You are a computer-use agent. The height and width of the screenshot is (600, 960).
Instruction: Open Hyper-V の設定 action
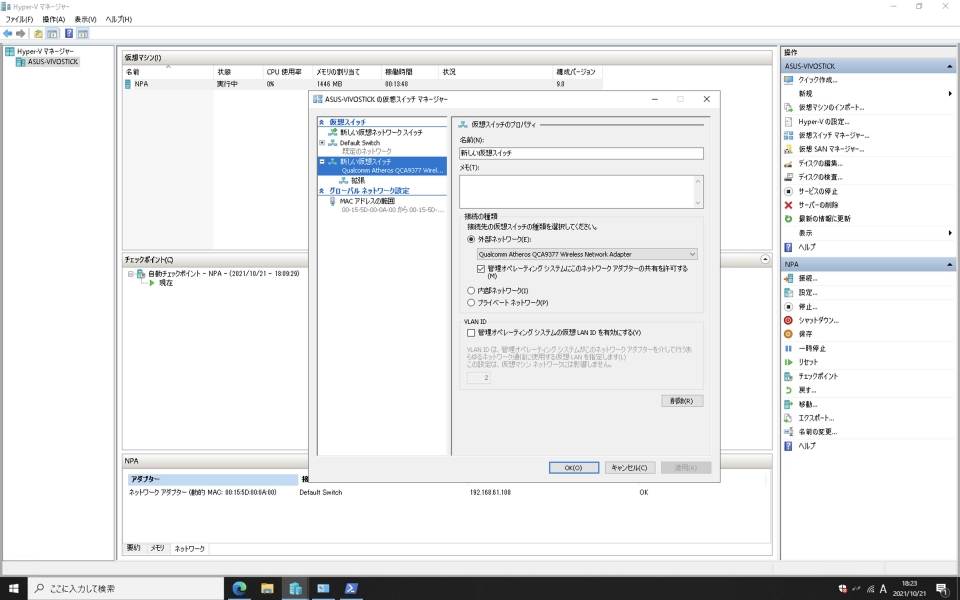(823, 121)
